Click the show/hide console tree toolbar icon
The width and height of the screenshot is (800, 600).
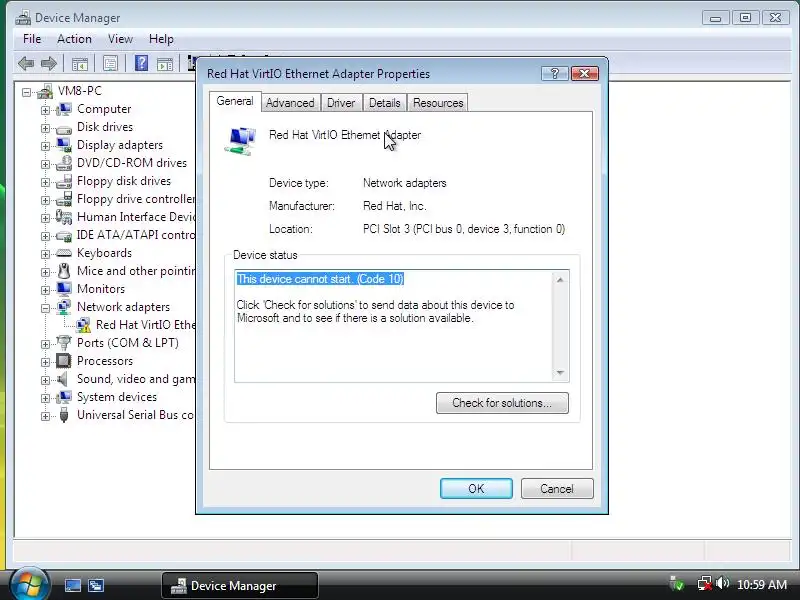[x=80, y=64]
